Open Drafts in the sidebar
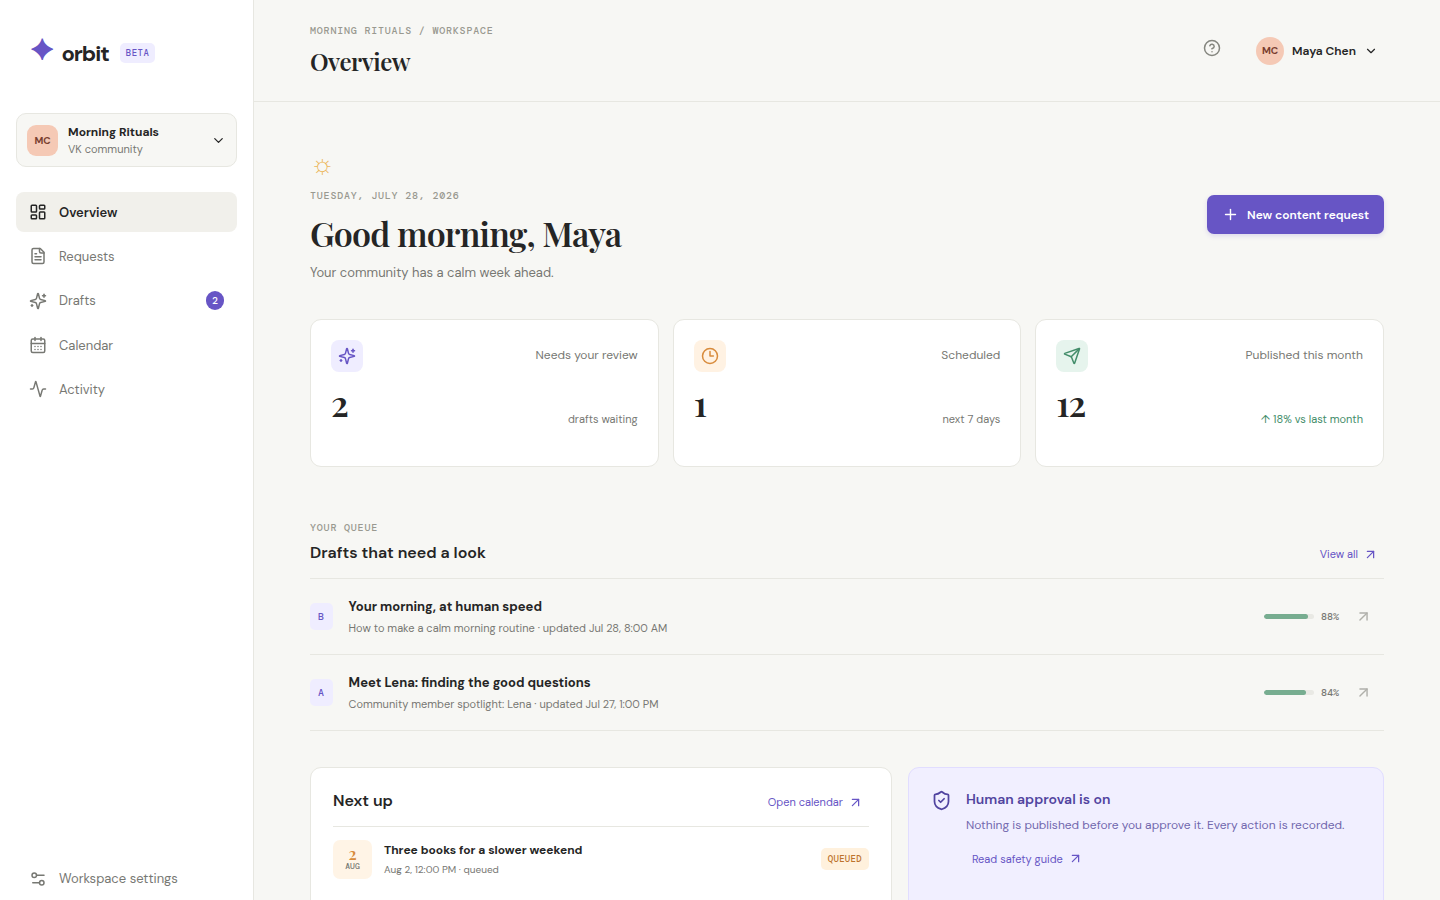The height and width of the screenshot is (900, 1440). 126,300
